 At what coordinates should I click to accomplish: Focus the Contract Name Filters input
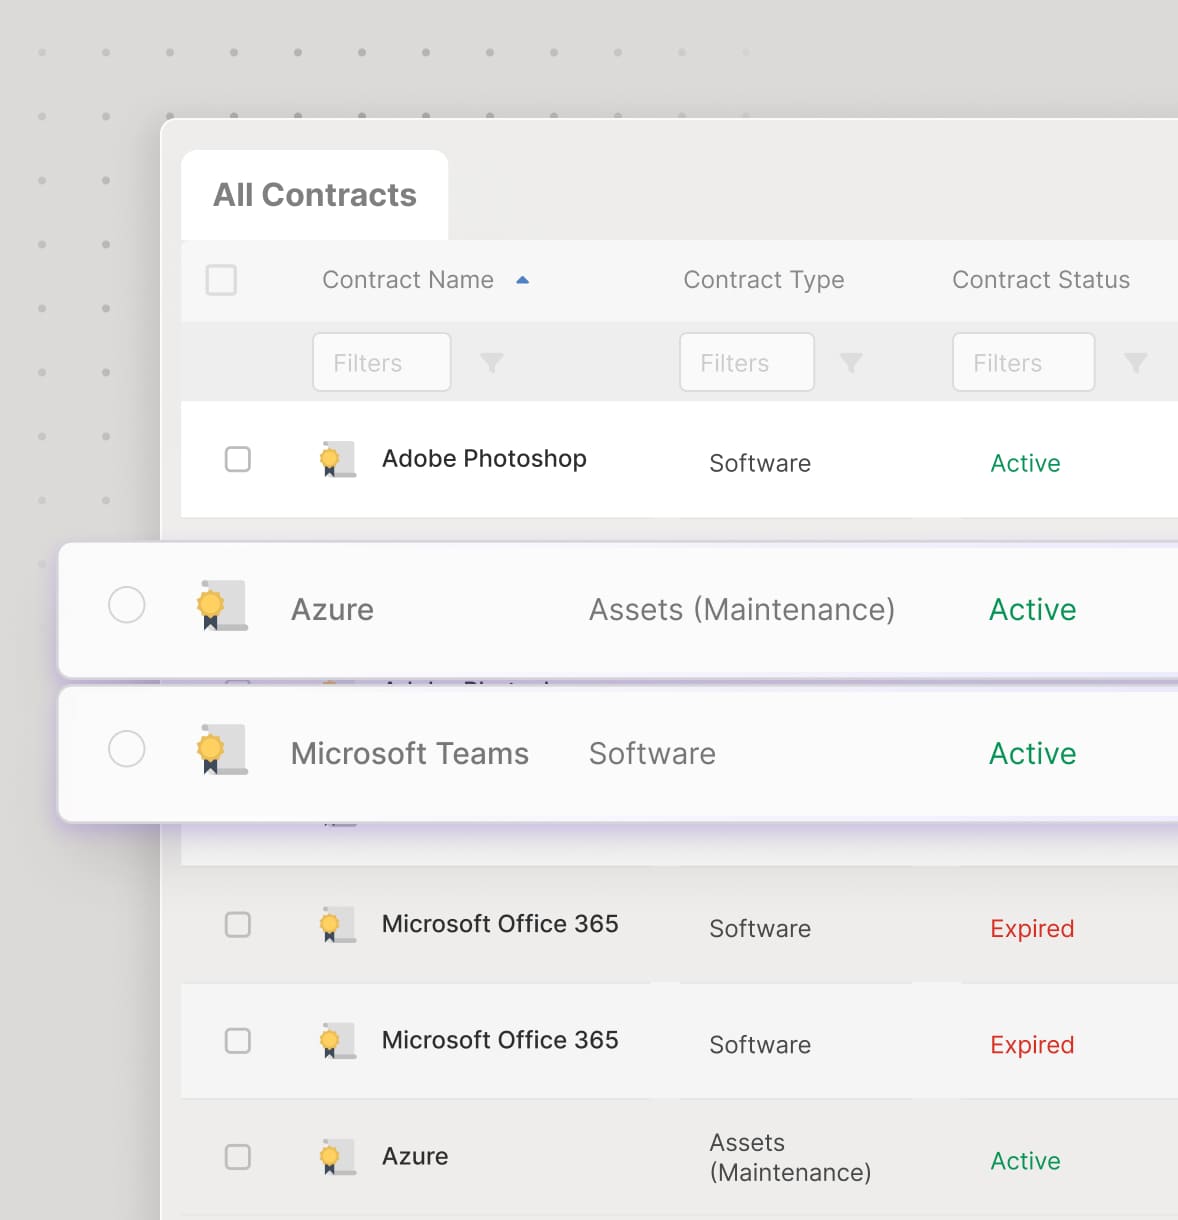coord(382,362)
